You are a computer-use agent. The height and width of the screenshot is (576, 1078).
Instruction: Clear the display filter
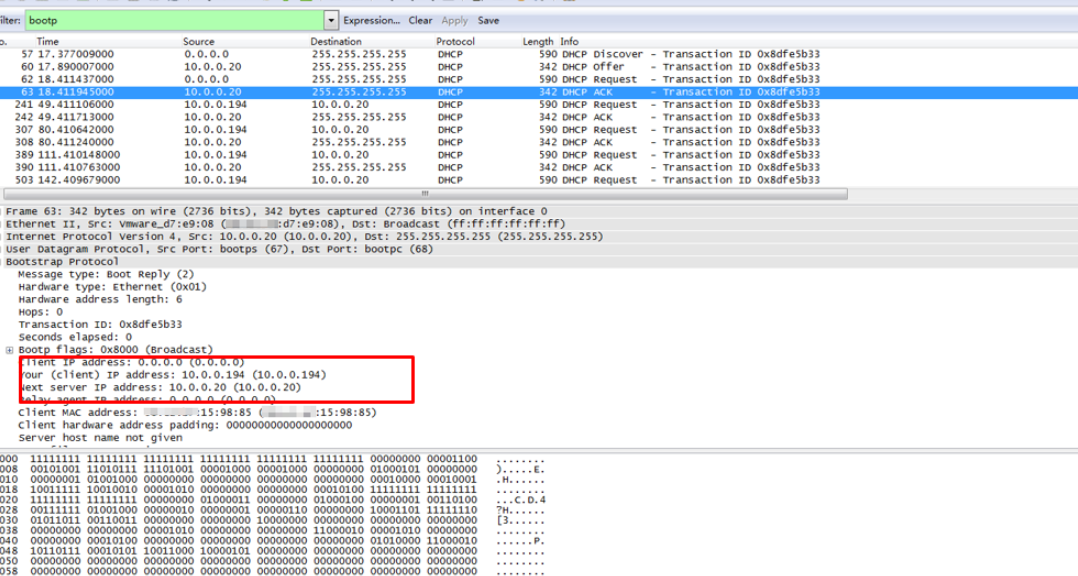tap(420, 21)
